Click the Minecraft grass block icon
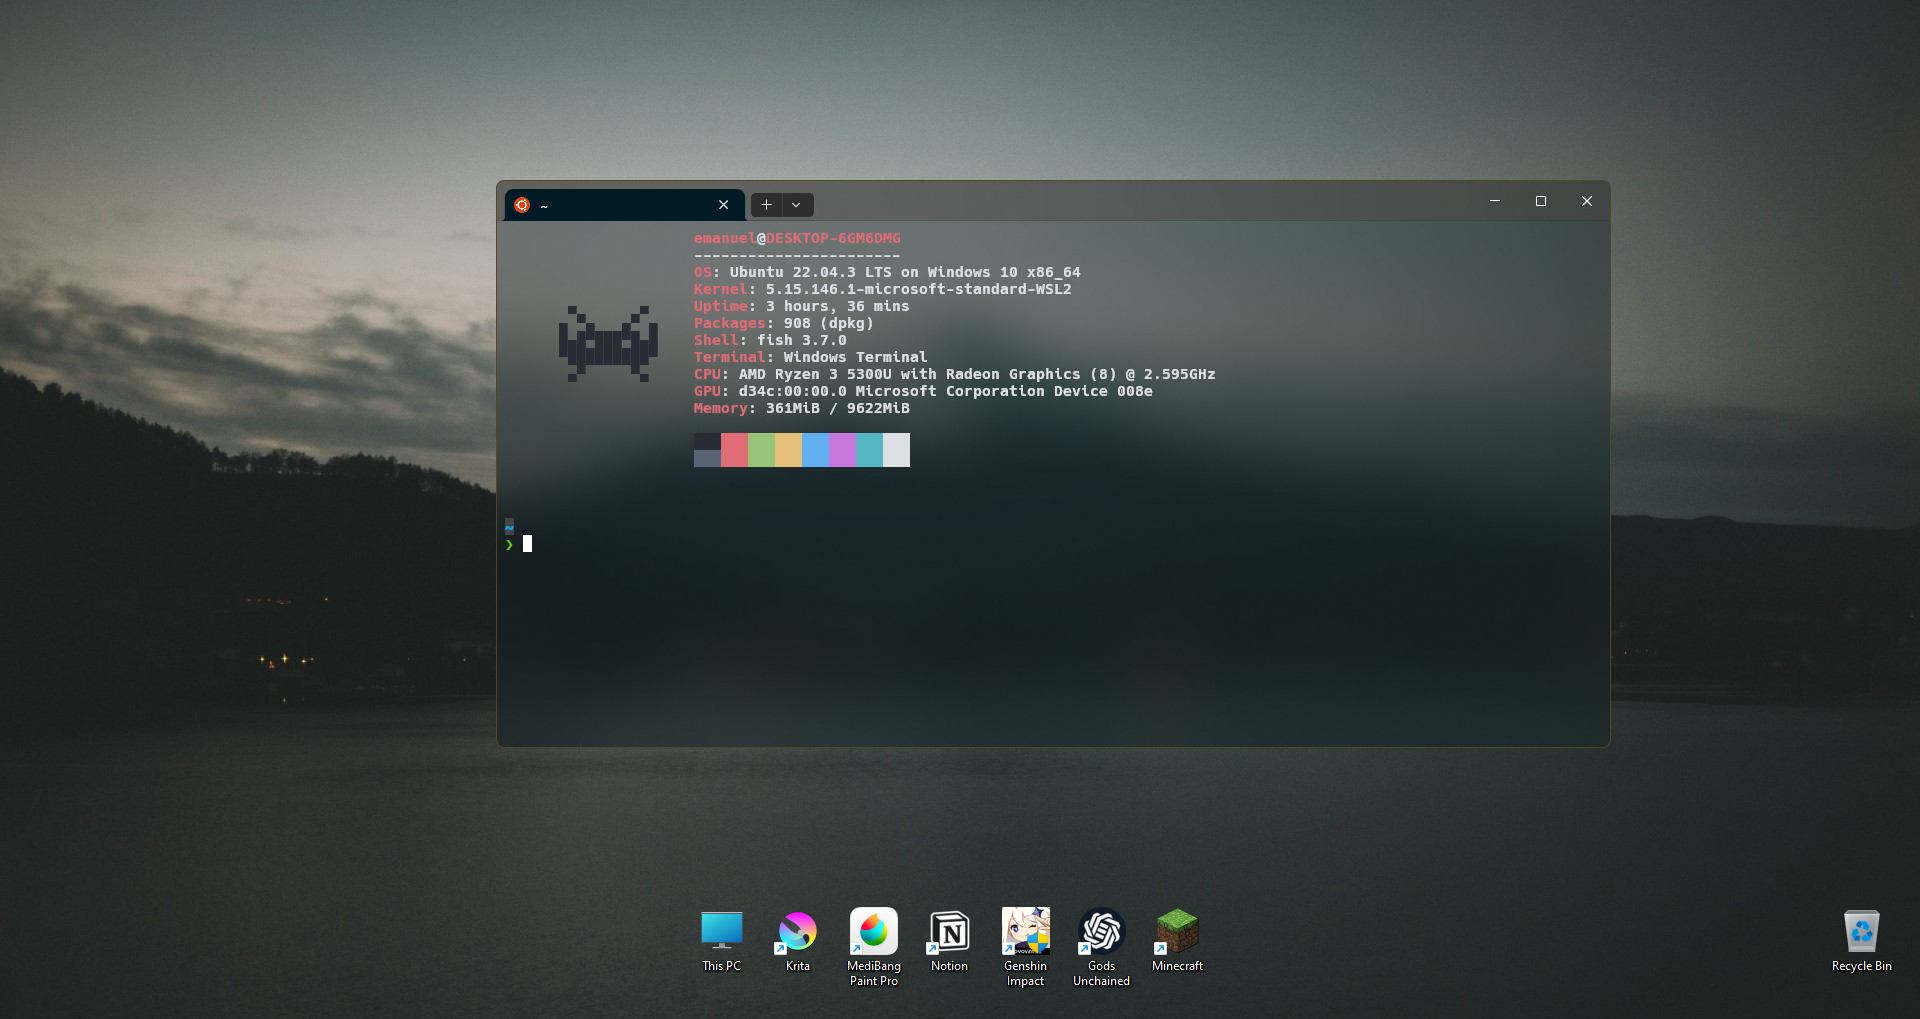Image resolution: width=1920 pixels, height=1019 pixels. coord(1177,932)
